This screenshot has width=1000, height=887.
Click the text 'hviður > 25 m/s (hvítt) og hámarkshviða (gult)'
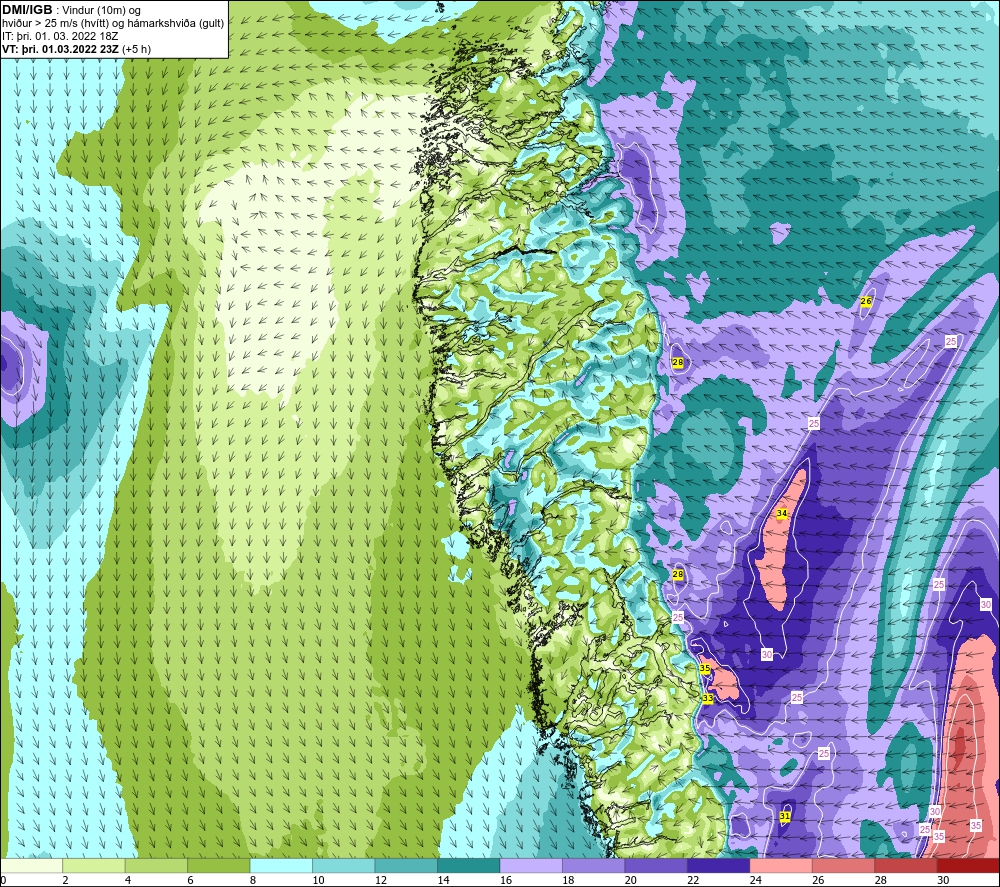pyautogui.click(x=114, y=24)
